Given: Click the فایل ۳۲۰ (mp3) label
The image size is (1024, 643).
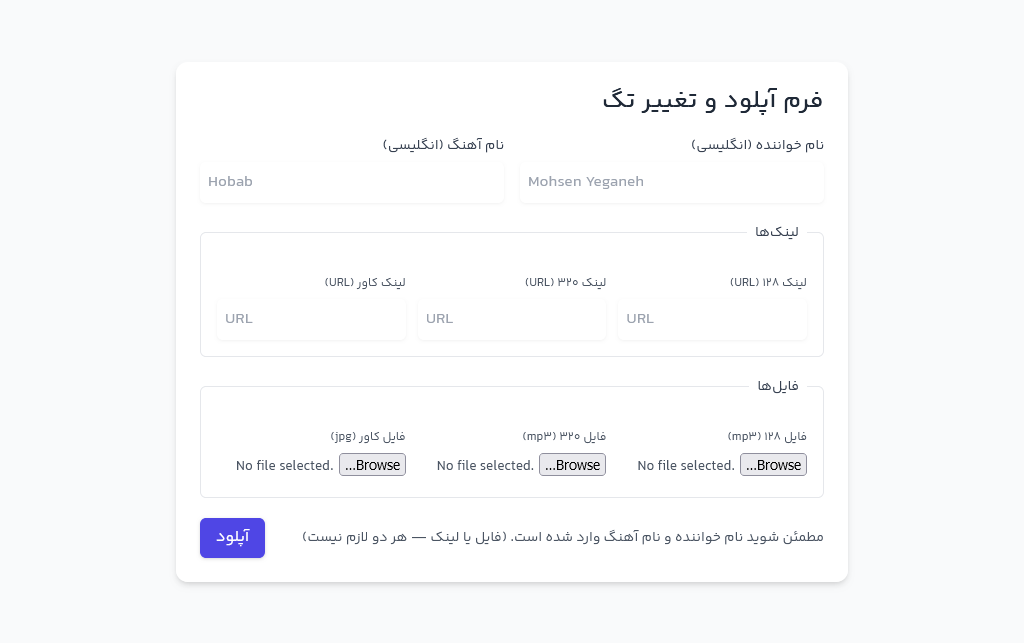Looking at the screenshot, I should pyautogui.click(x=564, y=436).
